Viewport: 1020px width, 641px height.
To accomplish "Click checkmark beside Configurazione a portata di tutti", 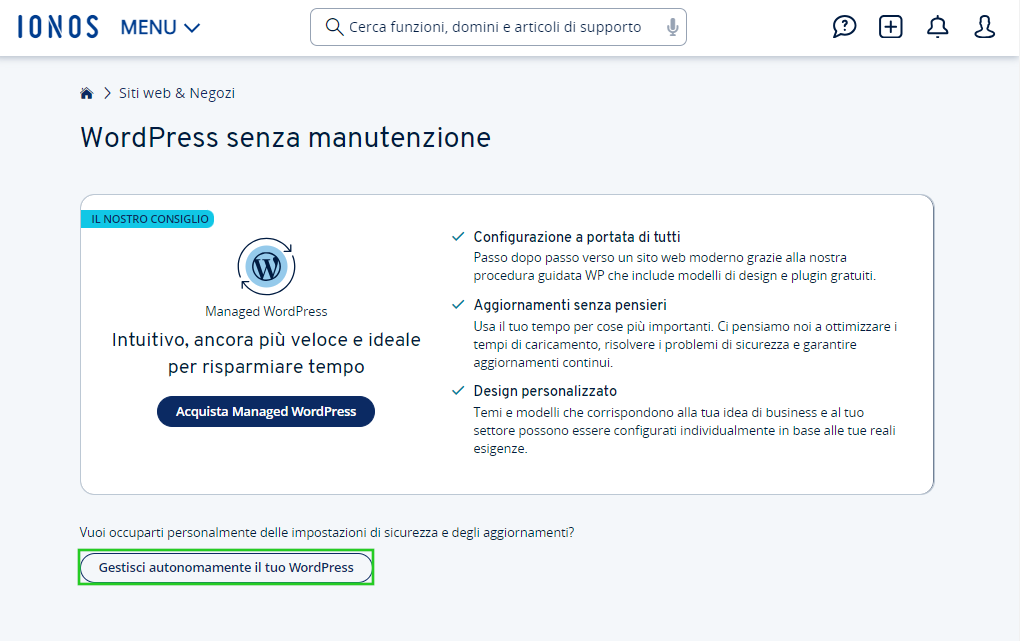I will pos(458,236).
